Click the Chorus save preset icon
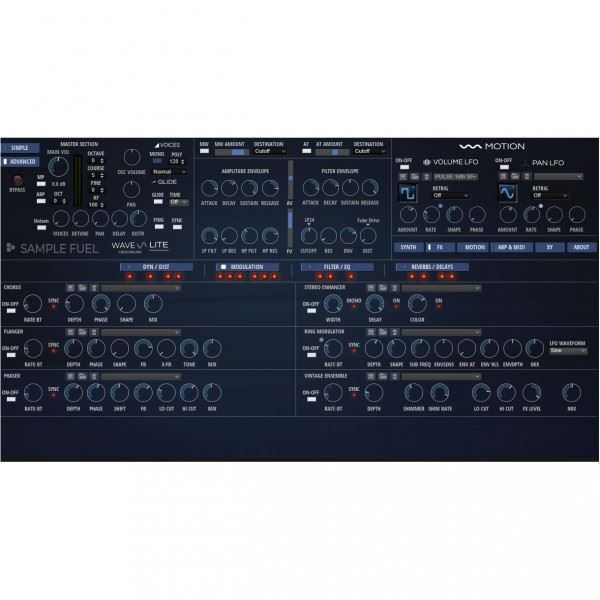 tap(70, 288)
